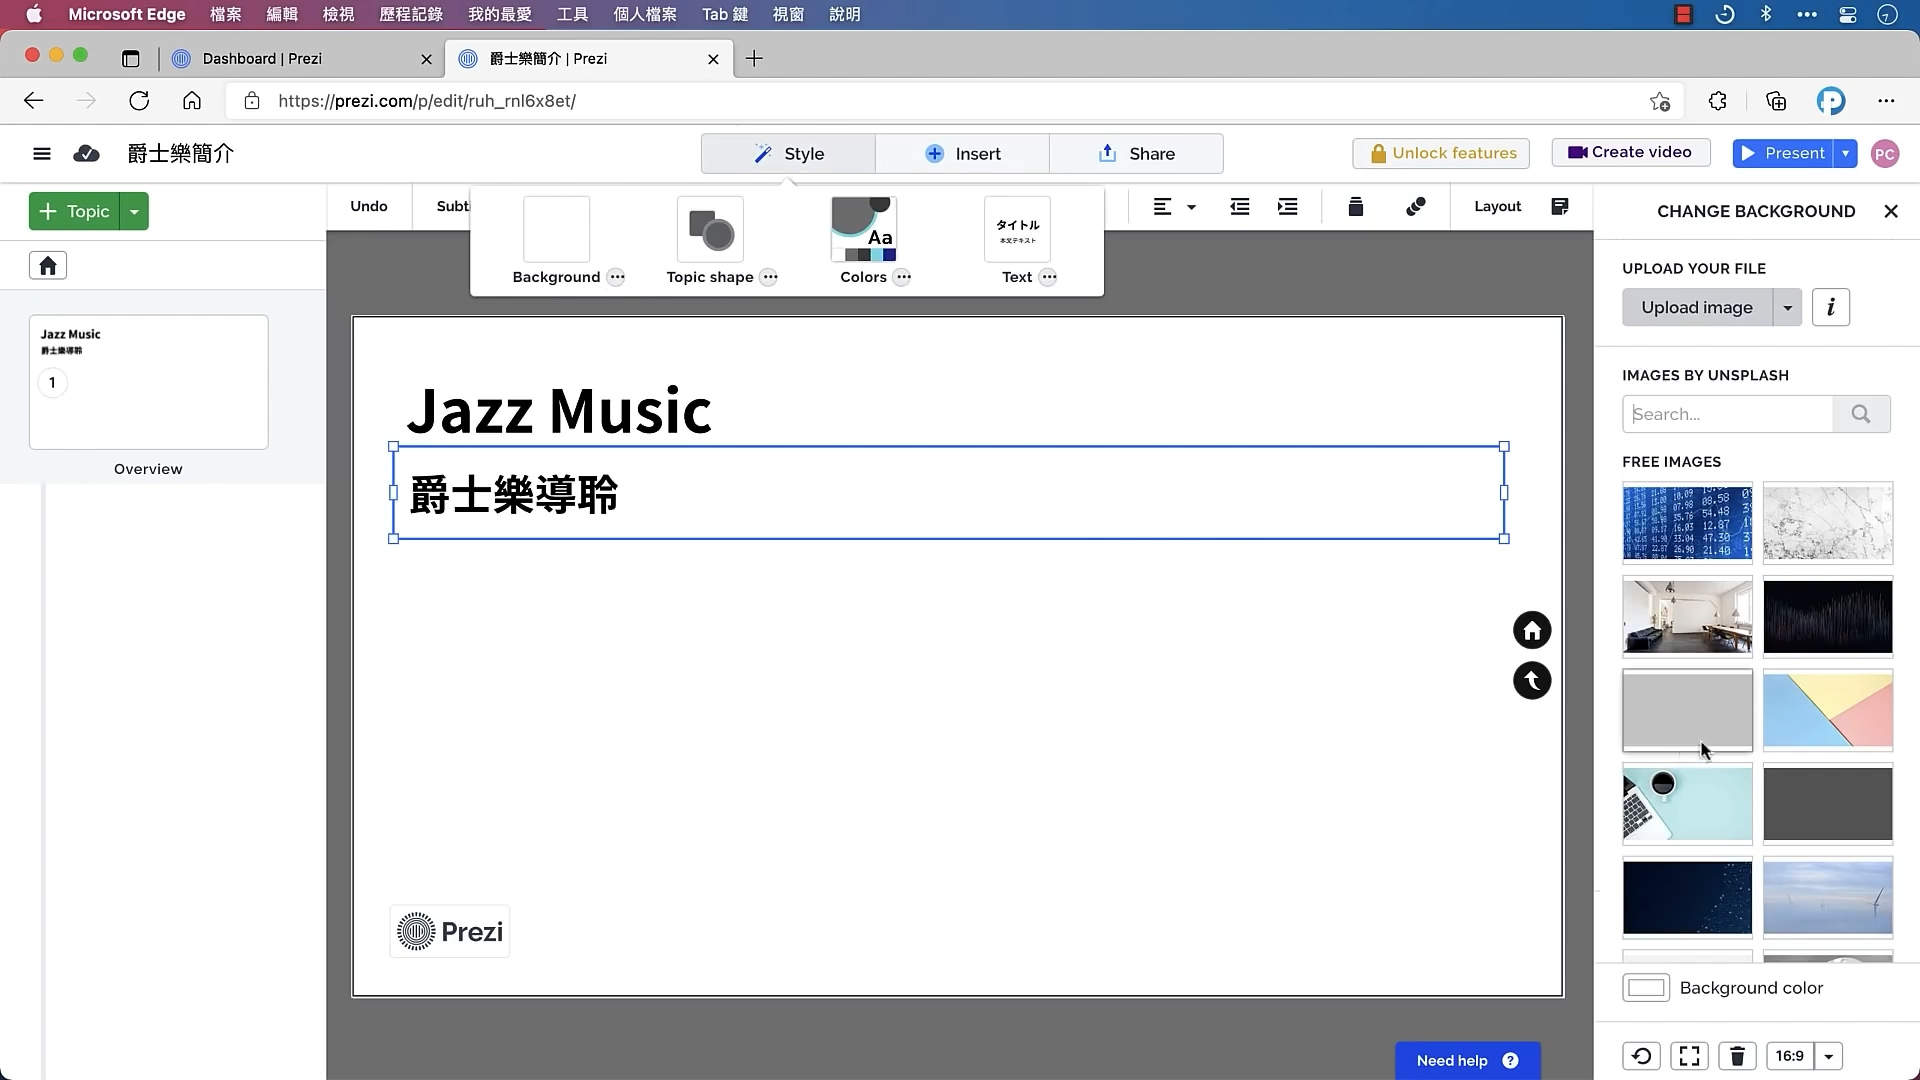Viewport: 1920px width, 1080px height.
Task: Expand the text alignment dropdown
Action: click(1190, 207)
